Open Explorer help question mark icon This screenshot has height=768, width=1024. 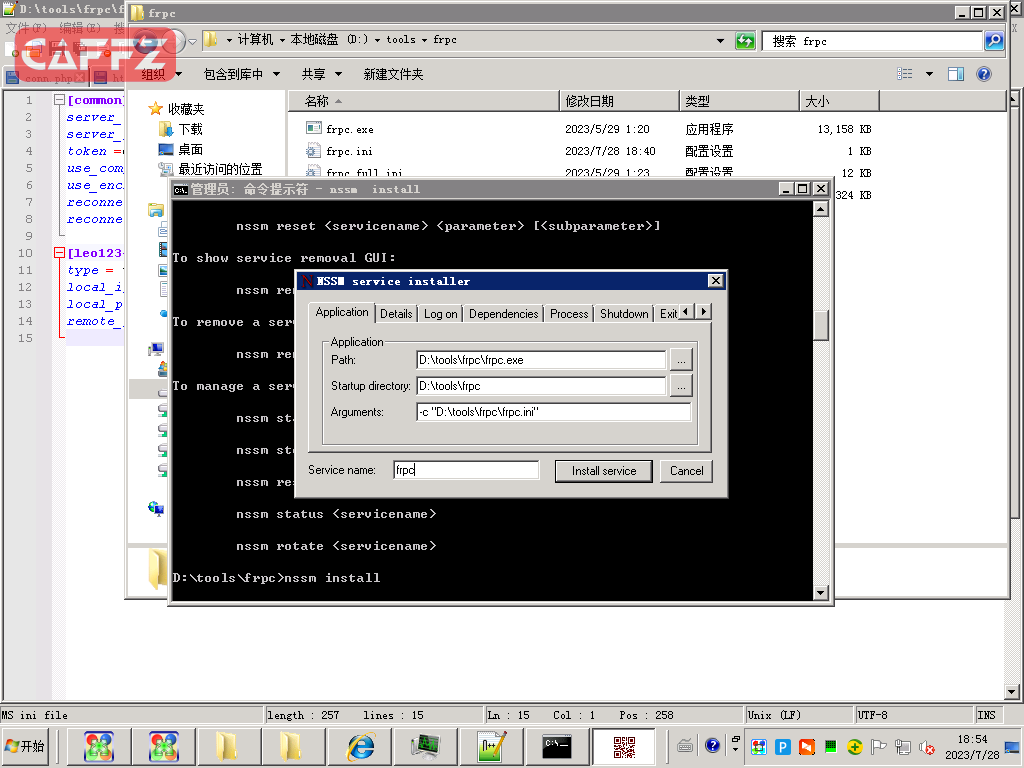pos(984,74)
